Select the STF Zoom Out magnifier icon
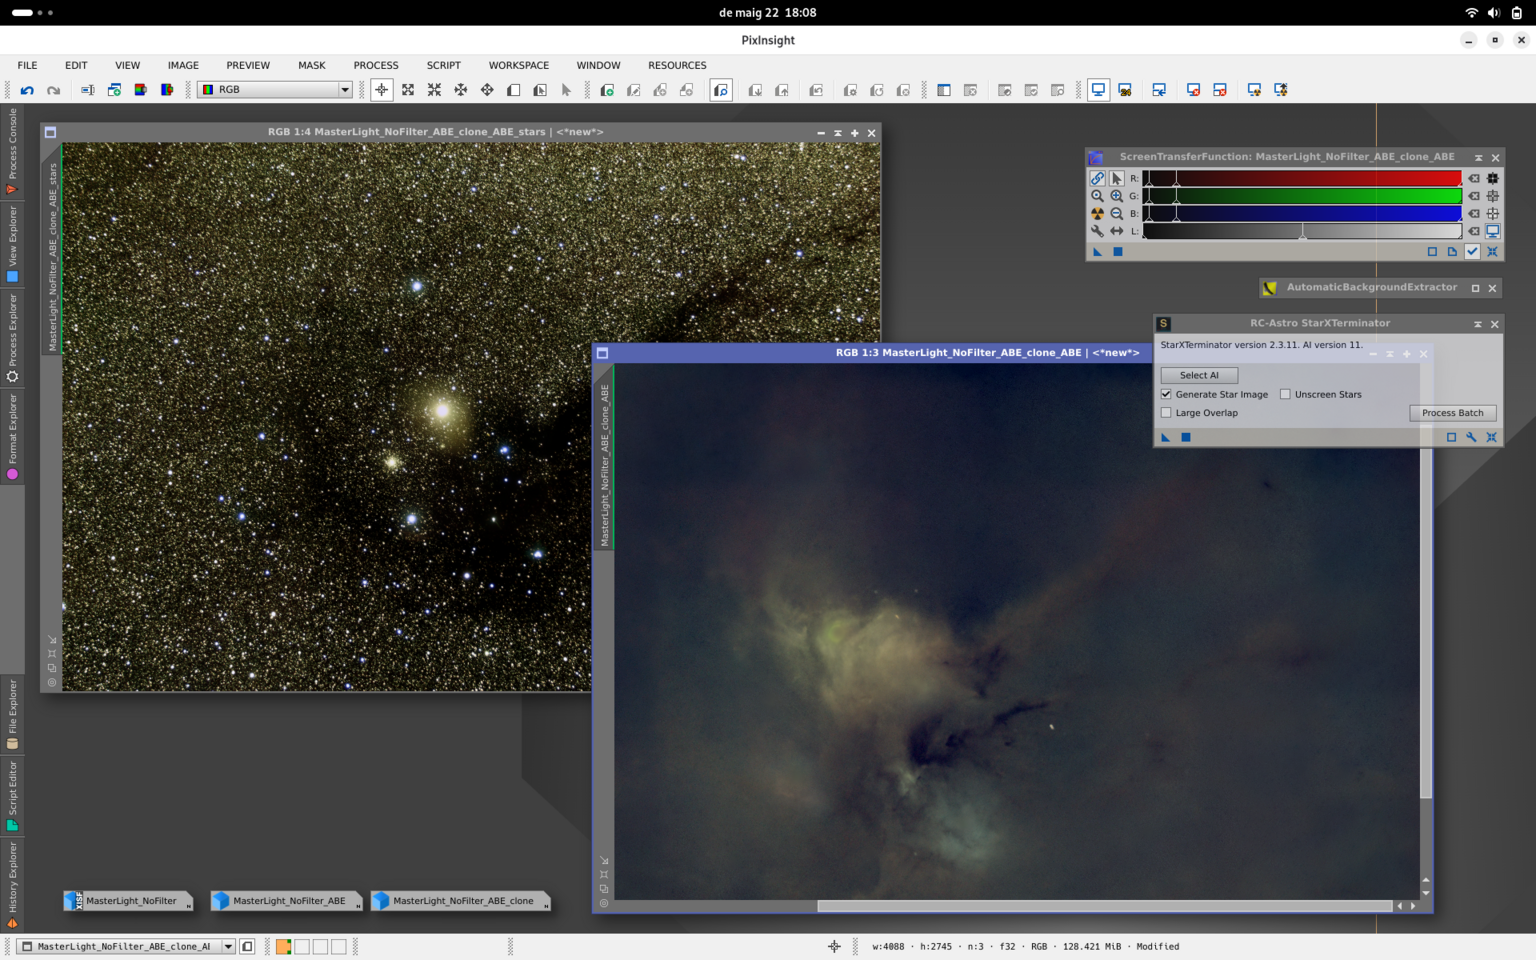1536x960 pixels. tap(1117, 214)
